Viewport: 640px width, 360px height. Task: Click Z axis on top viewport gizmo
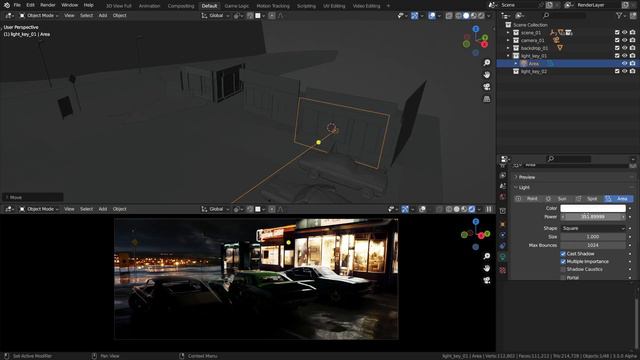pos(476,29)
